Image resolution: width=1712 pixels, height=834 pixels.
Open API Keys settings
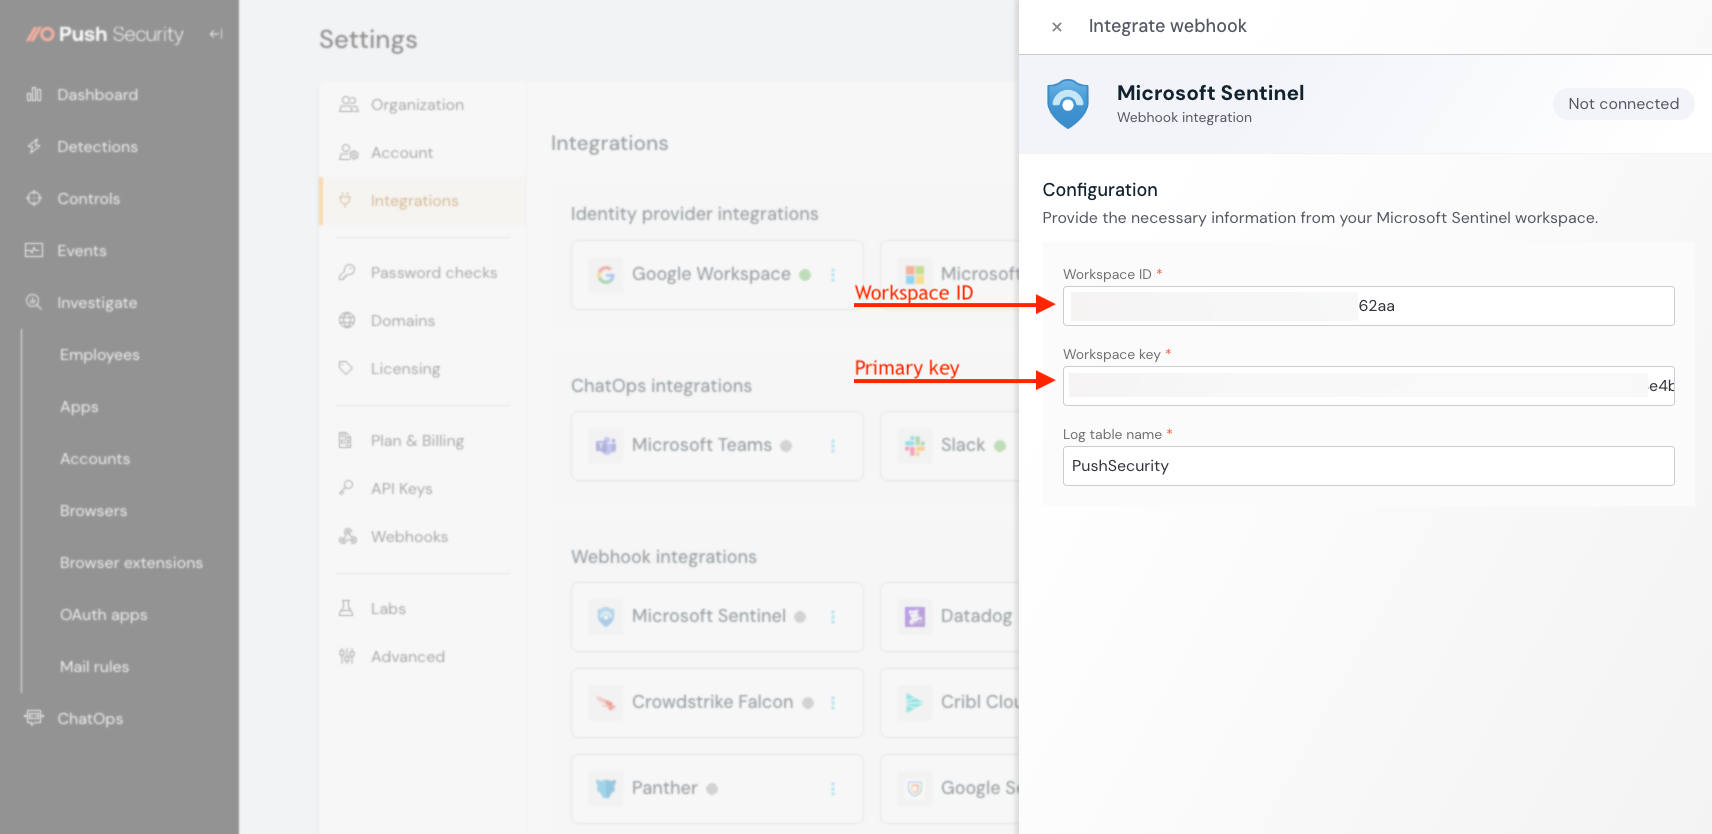coord(401,489)
